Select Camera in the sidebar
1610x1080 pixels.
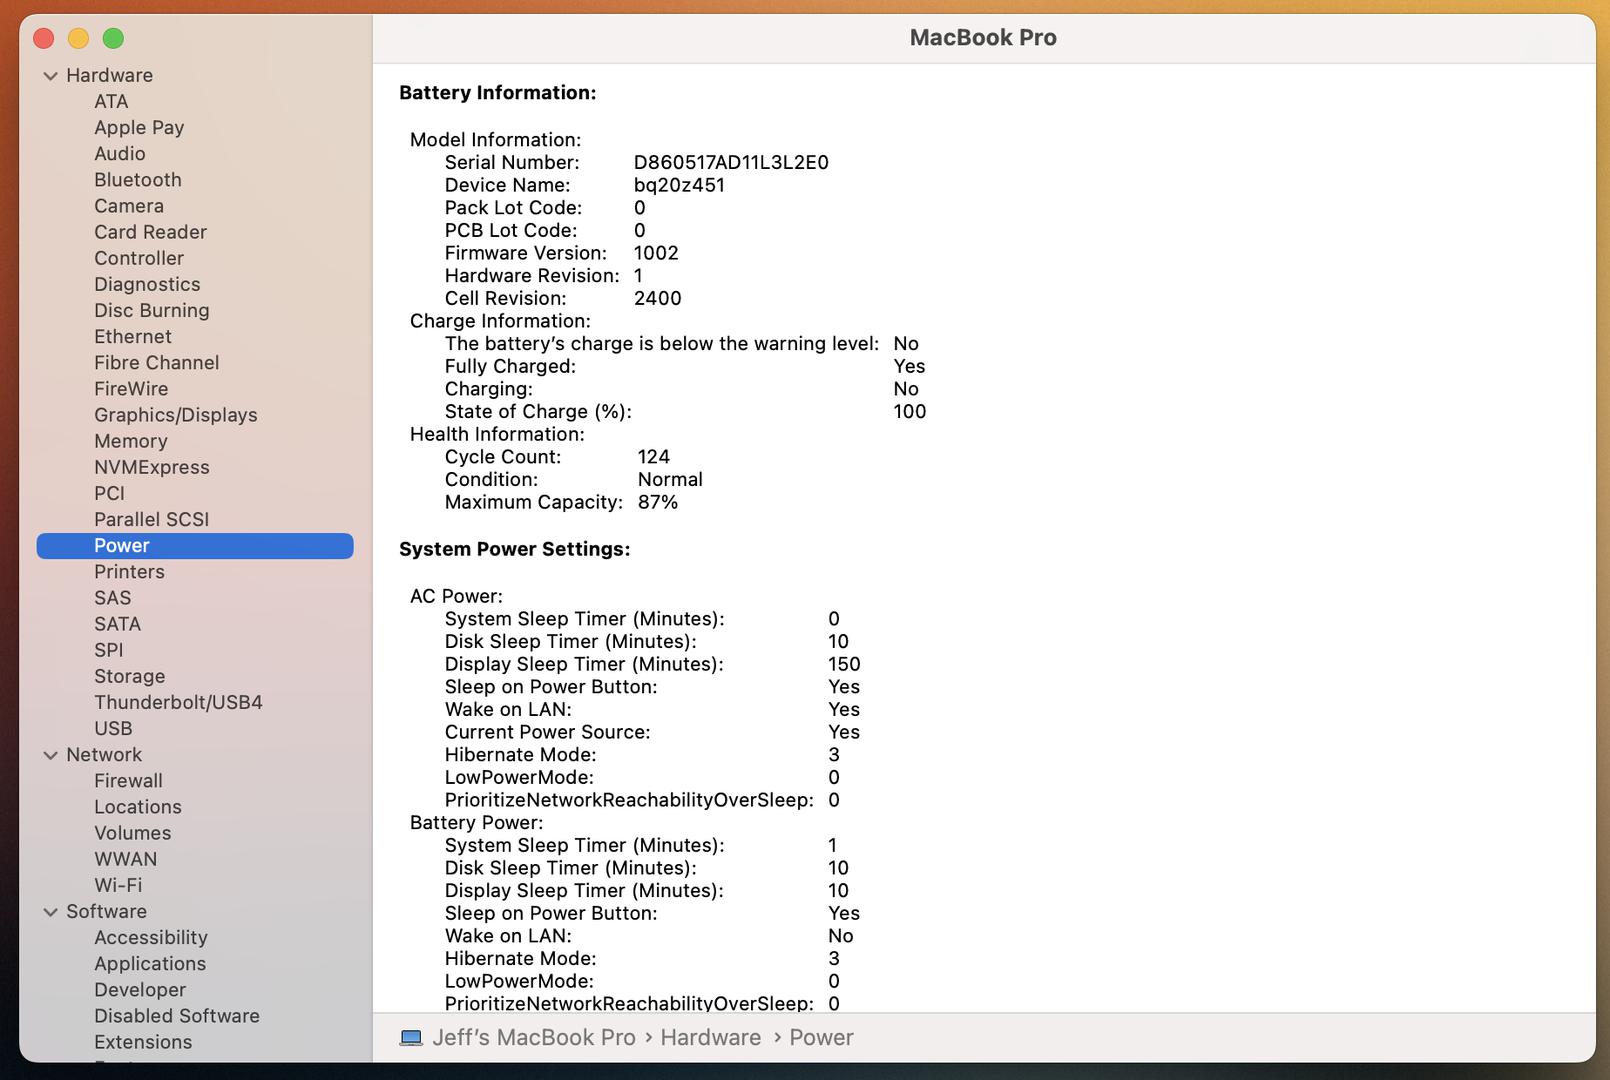tap(129, 205)
